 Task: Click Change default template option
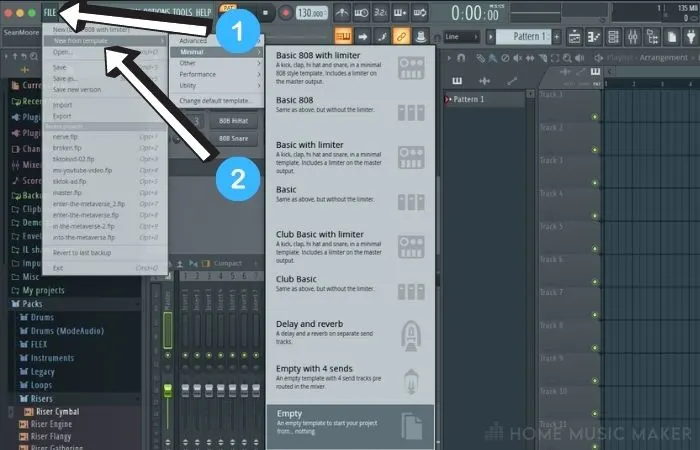(217, 101)
